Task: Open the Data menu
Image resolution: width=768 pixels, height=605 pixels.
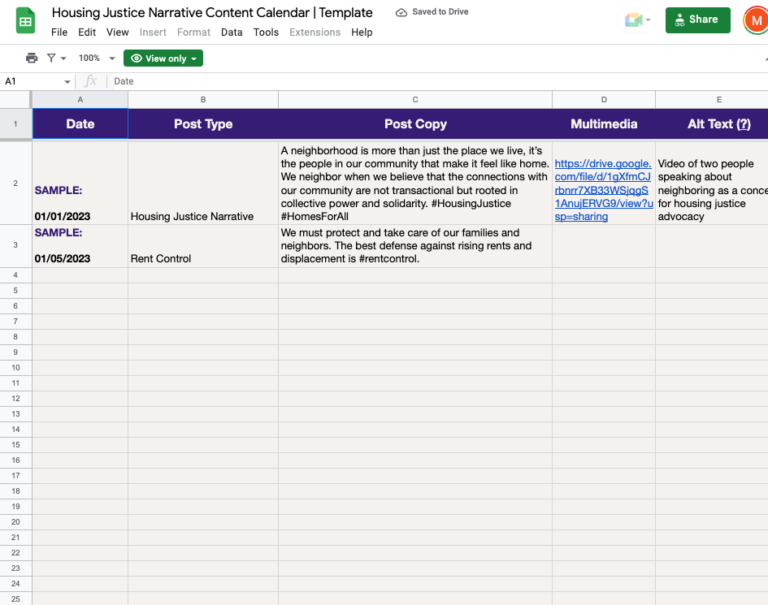Action: tap(231, 32)
